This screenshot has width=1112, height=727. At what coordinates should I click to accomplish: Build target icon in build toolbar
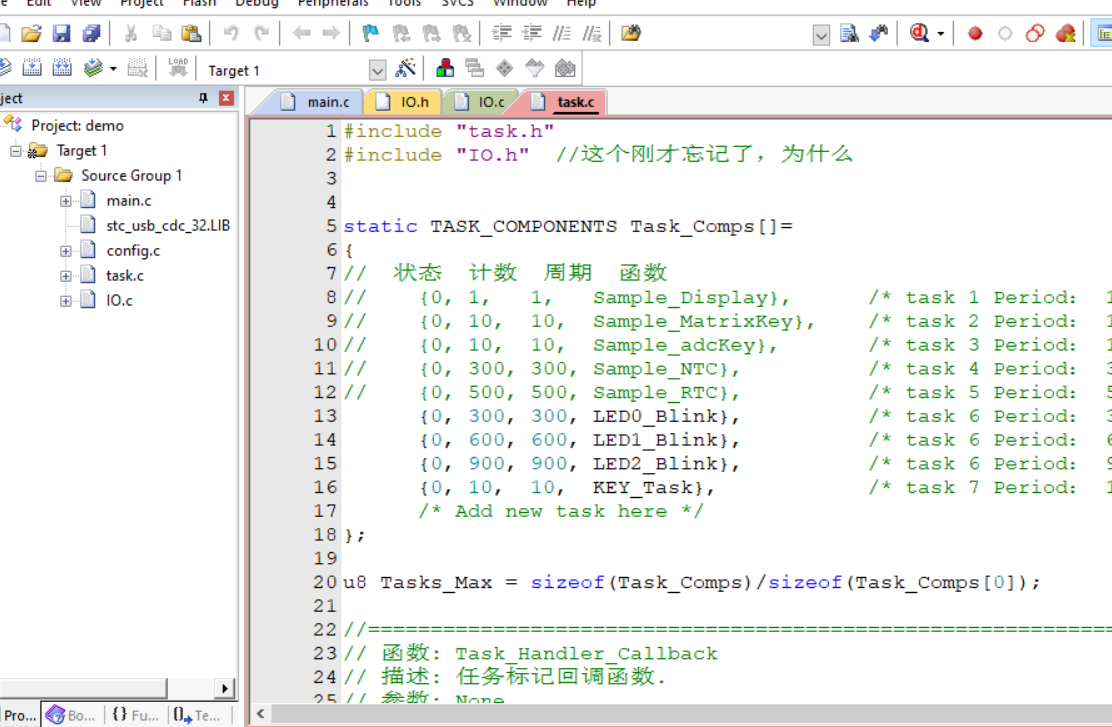pos(32,68)
